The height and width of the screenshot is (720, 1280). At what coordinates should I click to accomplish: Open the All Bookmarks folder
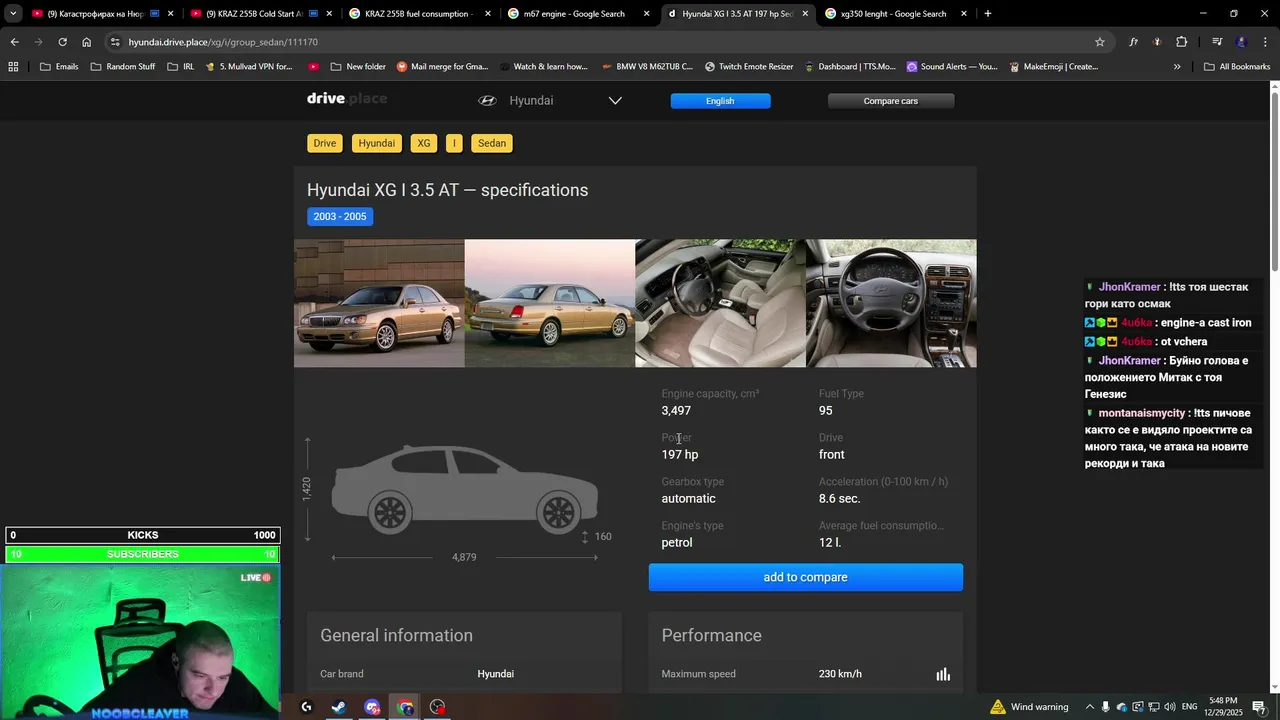pyautogui.click(x=1237, y=67)
